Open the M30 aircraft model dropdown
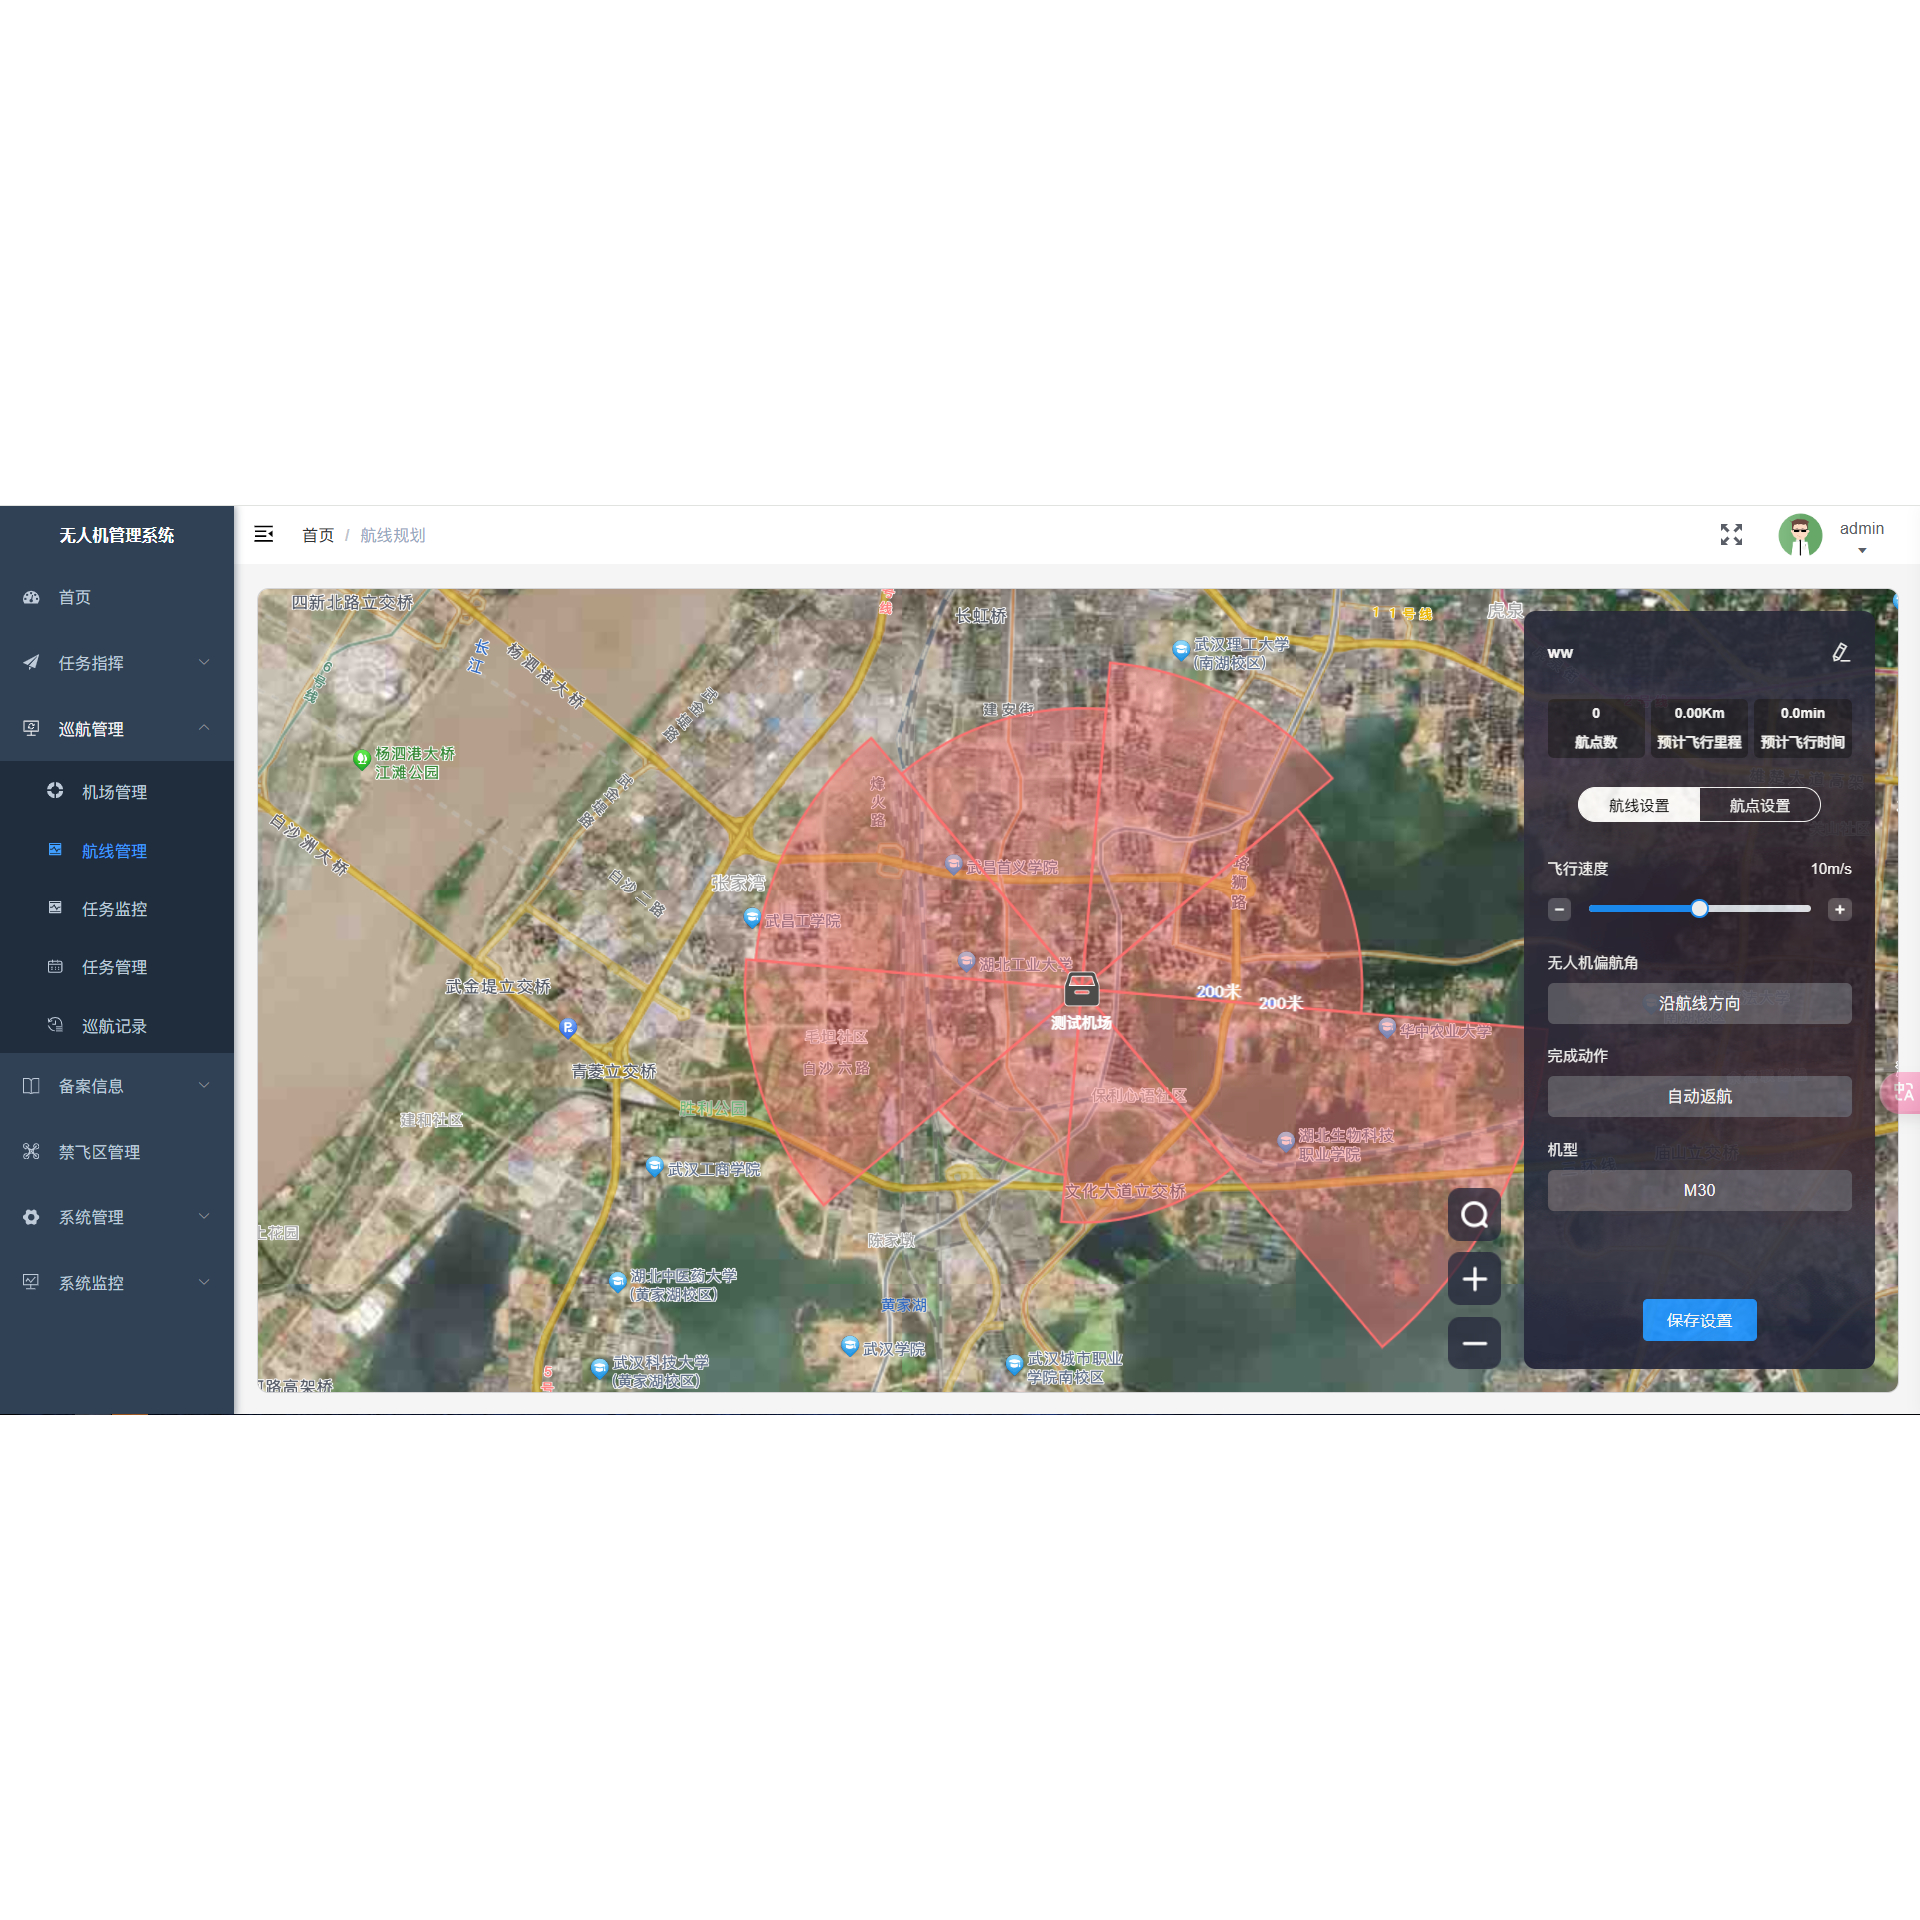The width and height of the screenshot is (1920, 1920). point(1699,1190)
